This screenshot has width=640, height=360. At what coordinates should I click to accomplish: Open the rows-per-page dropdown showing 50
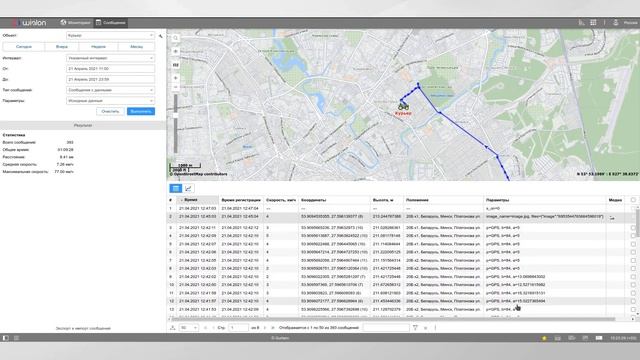(x=189, y=328)
